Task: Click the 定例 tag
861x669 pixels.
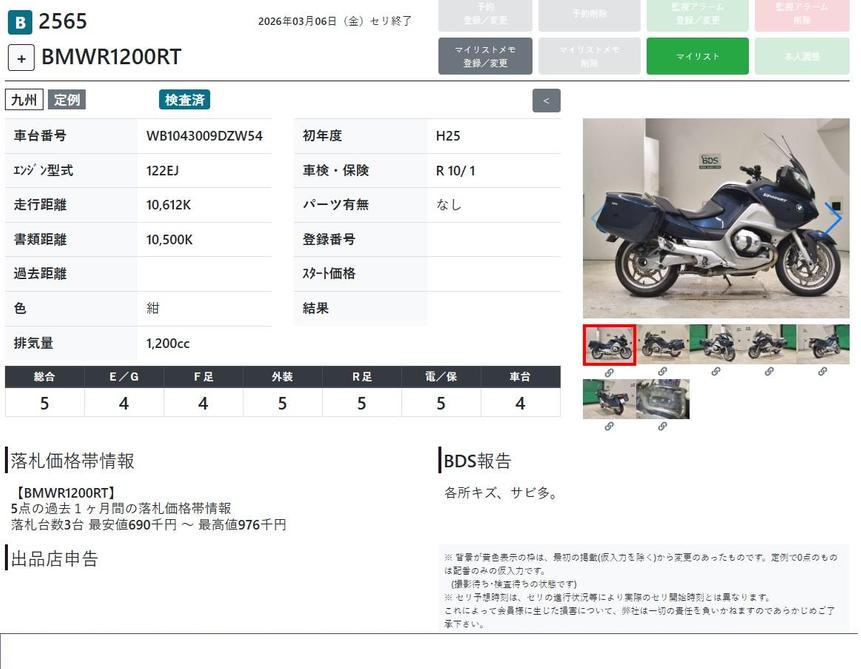Action: click(x=67, y=100)
